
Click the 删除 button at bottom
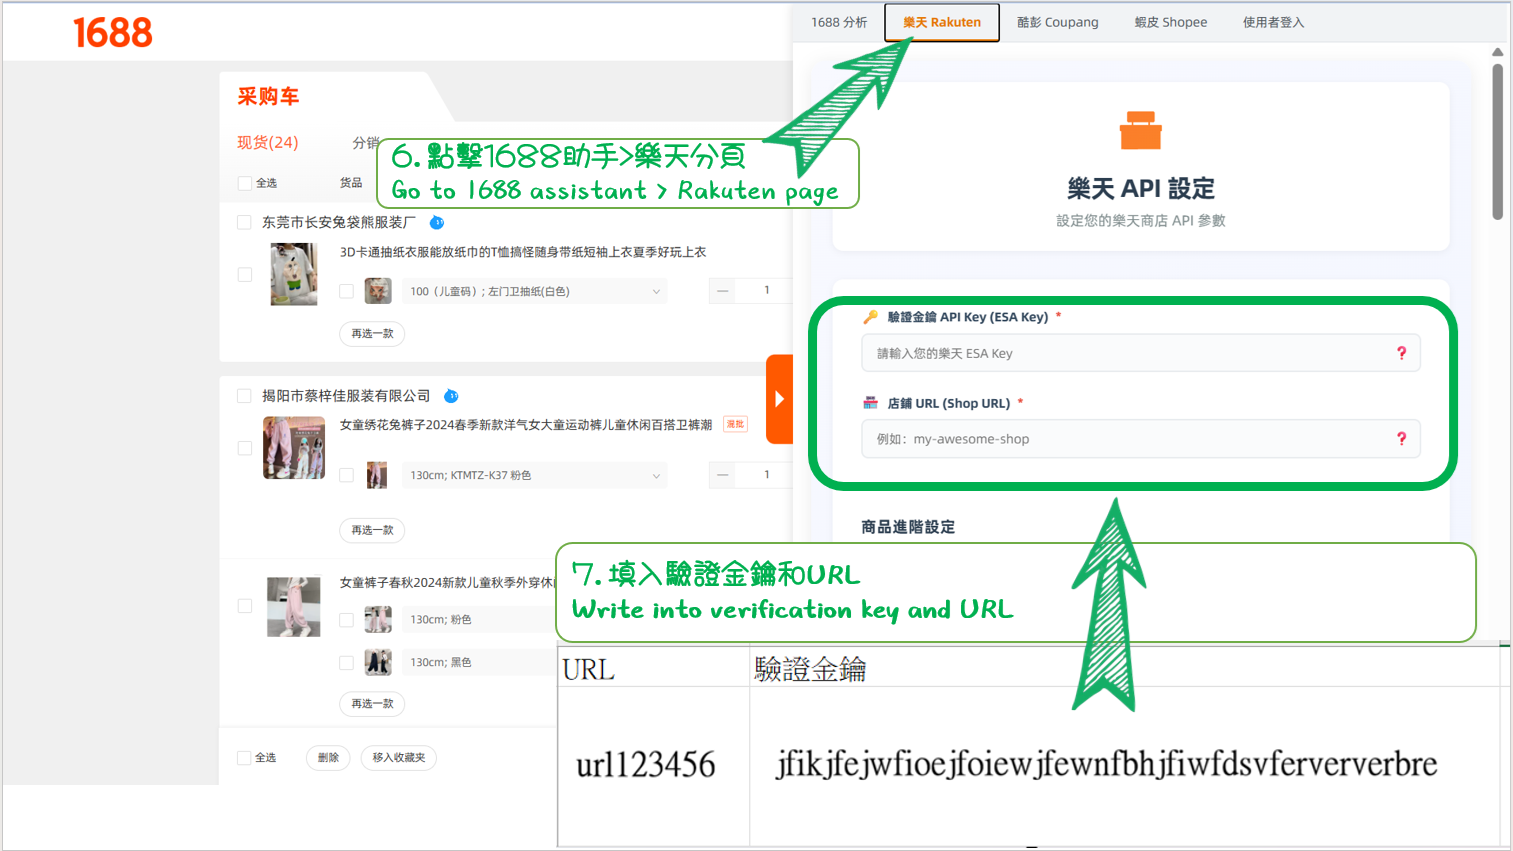(328, 758)
